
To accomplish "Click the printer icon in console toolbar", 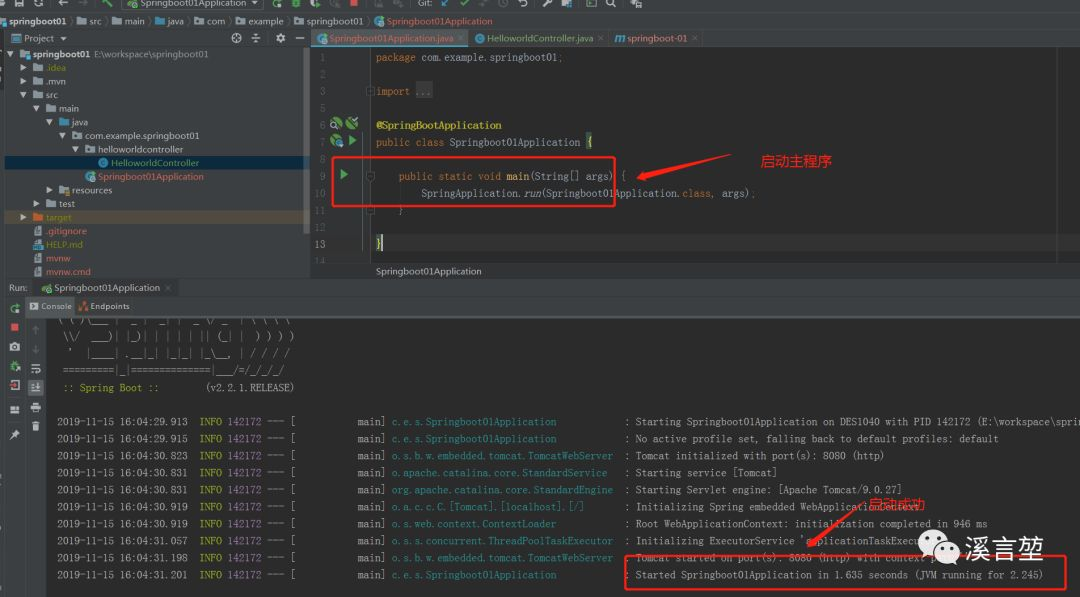I will coord(36,408).
